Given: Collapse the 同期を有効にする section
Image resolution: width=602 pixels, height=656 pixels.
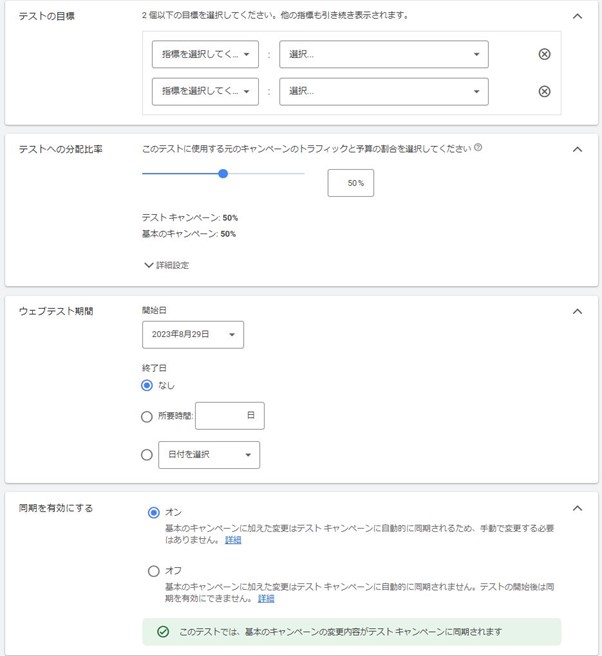Looking at the screenshot, I should [x=577, y=508].
